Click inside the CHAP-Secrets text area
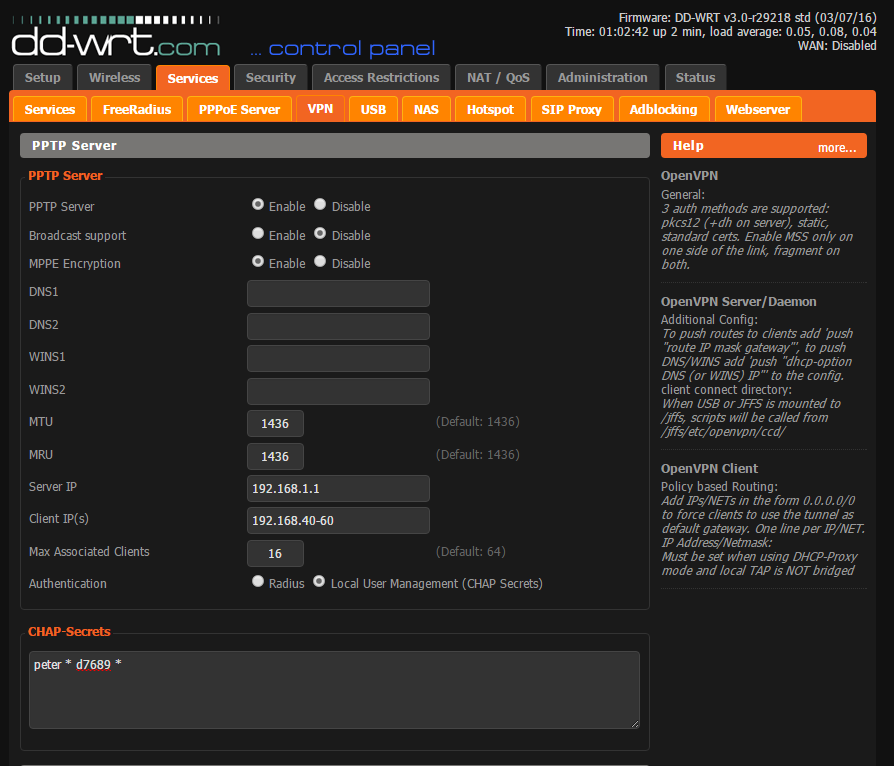The width and height of the screenshot is (894, 766). (x=334, y=690)
